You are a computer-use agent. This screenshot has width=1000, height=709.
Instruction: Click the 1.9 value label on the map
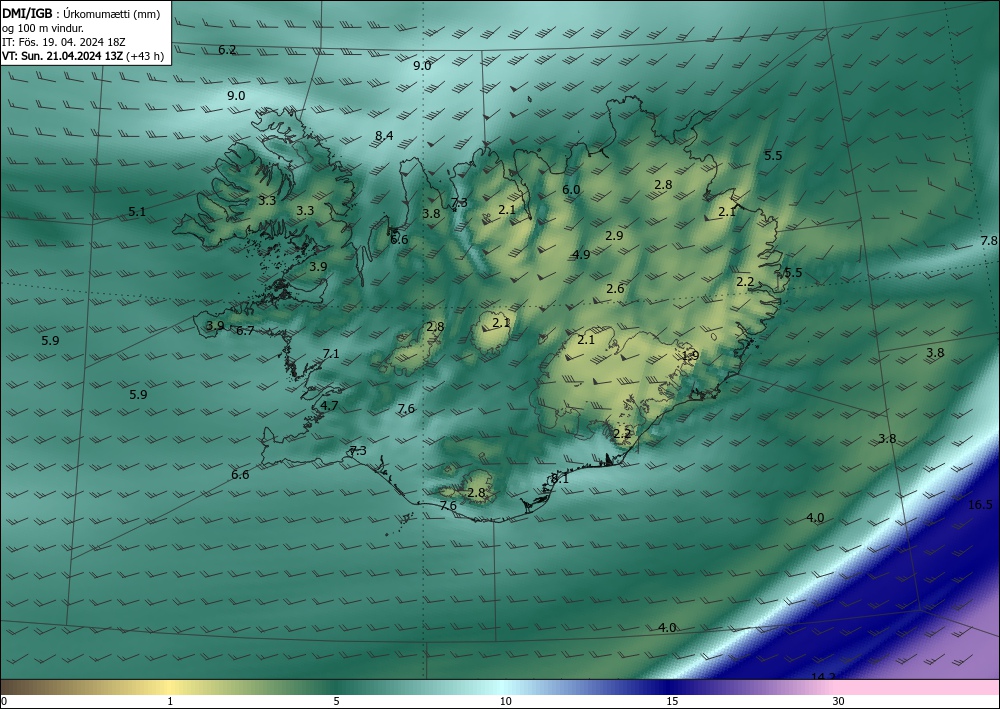point(690,356)
